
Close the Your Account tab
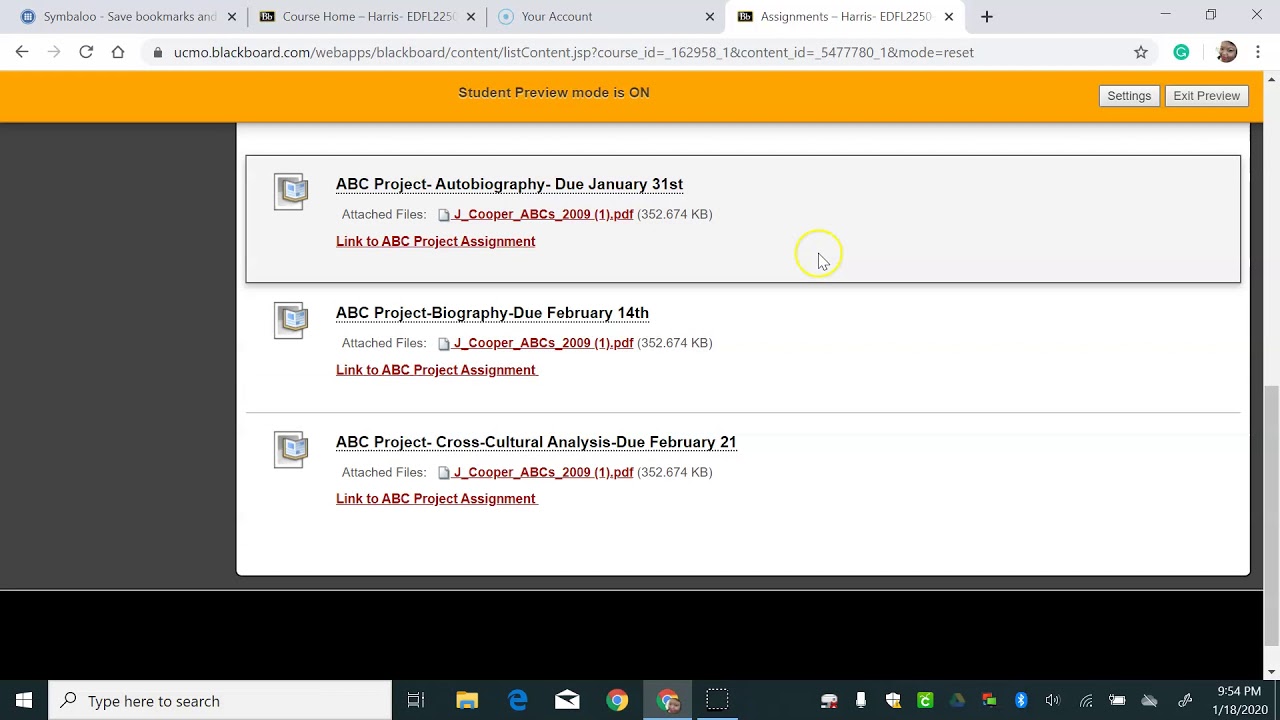pyautogui.click(x=710, y=16)
